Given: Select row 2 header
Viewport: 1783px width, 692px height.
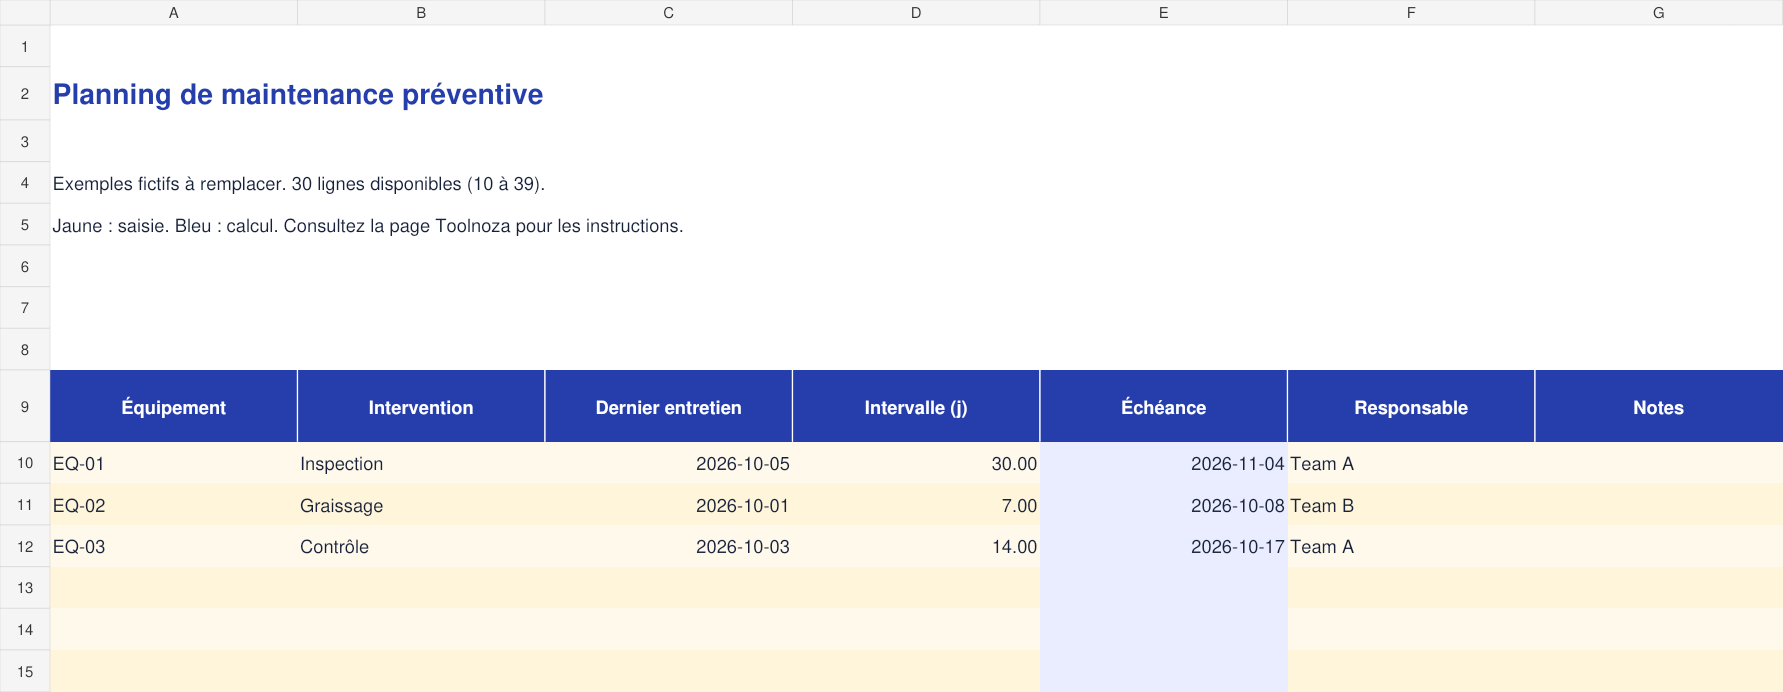Looking at the screenshot, I should pos(25,94).
